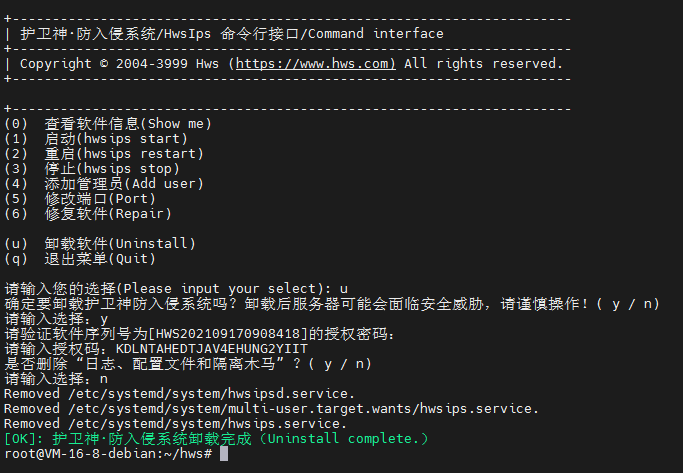
Task: Click the "查看软件信息(Show me)" menu option
Action: [x=108, y=123]
